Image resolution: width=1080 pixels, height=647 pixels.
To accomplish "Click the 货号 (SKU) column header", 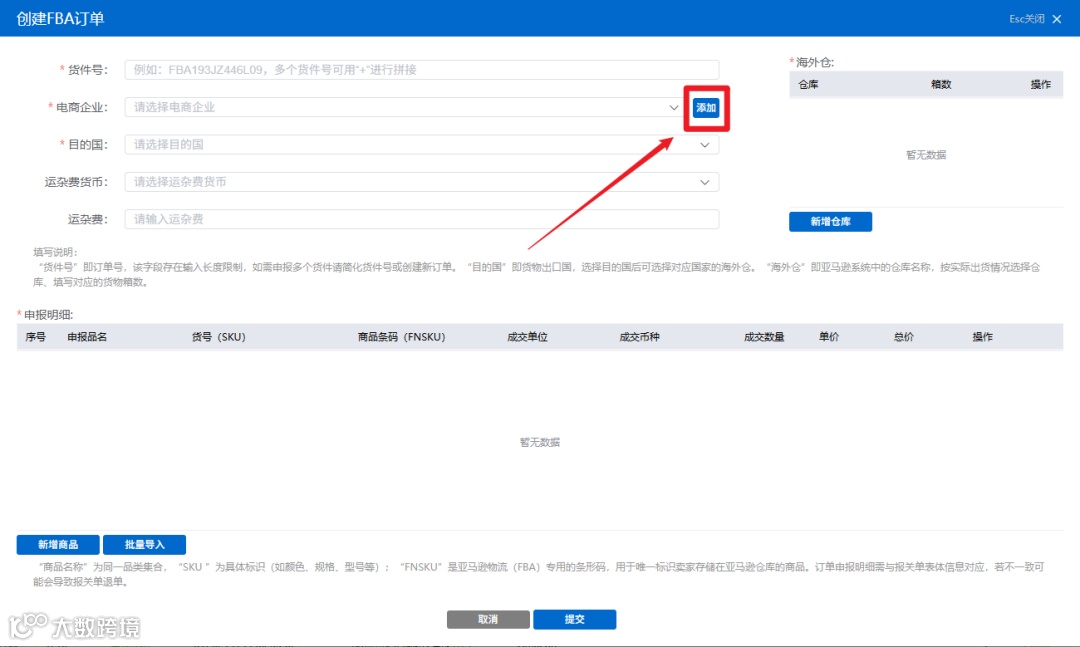I will pos(218,337).
